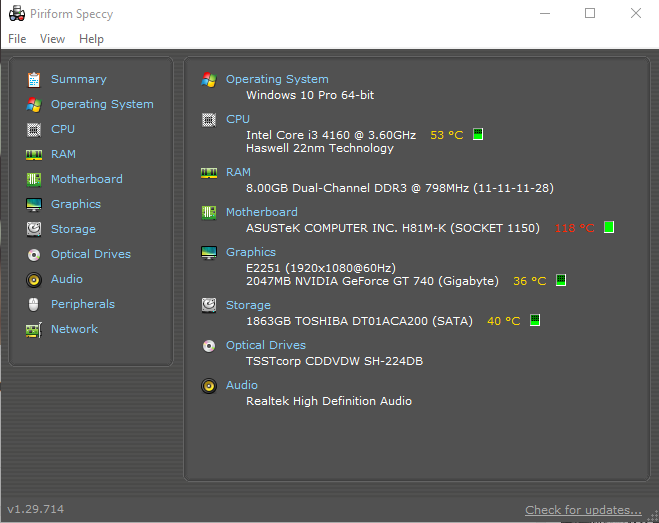
Task: Click the Storage drive icon in main panel
Action: (x=209, y=306)
